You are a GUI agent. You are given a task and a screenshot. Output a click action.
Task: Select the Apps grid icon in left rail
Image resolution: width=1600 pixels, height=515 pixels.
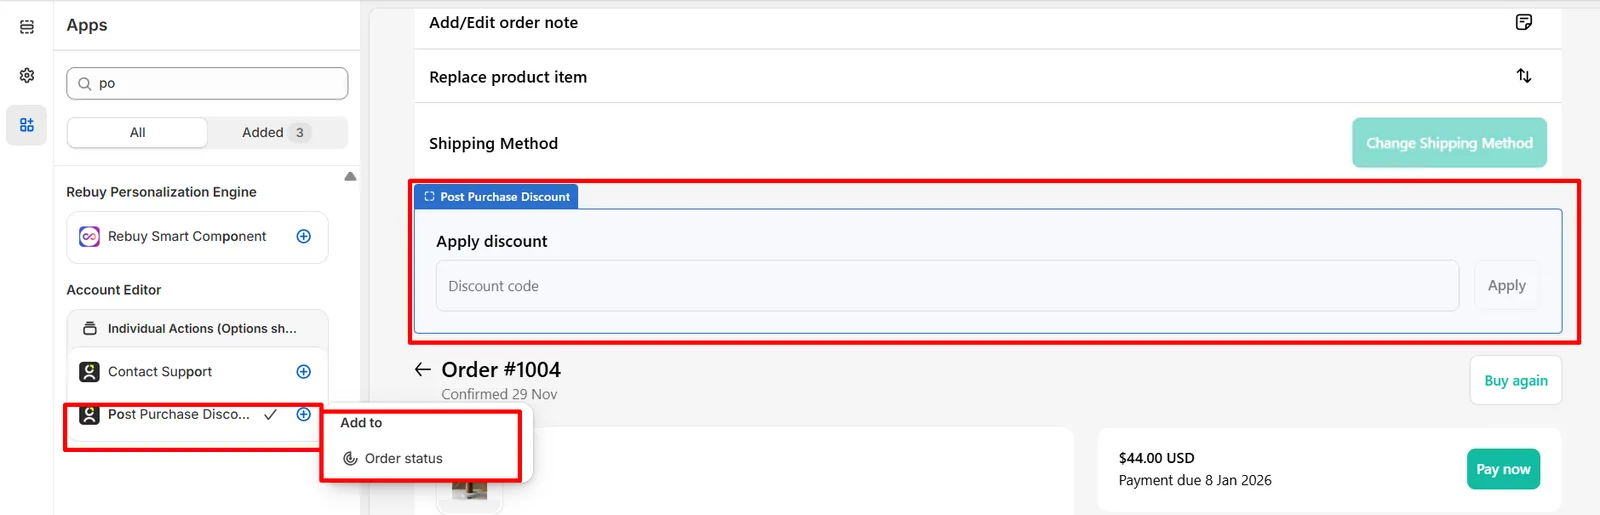[27, 125]
